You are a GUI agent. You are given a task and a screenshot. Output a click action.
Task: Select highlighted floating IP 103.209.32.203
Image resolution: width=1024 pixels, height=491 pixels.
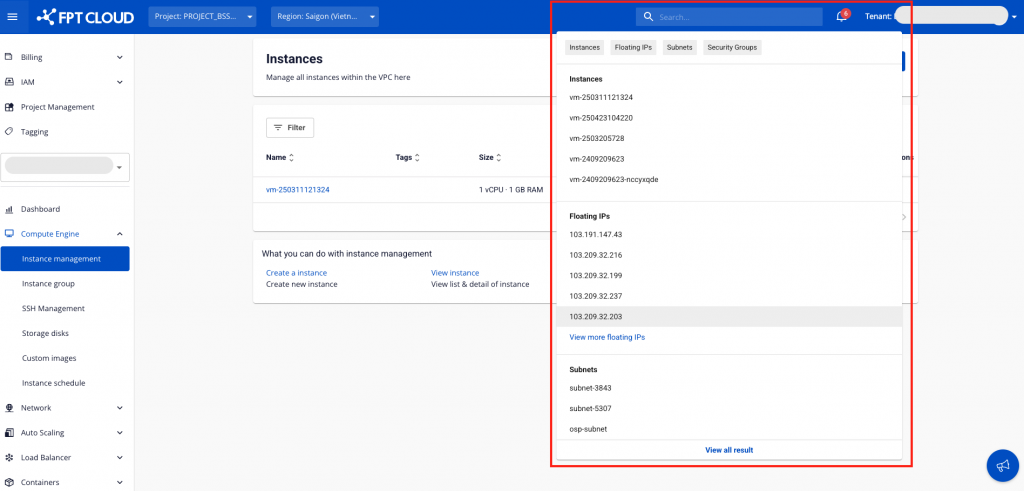click(x=729, y=317)
